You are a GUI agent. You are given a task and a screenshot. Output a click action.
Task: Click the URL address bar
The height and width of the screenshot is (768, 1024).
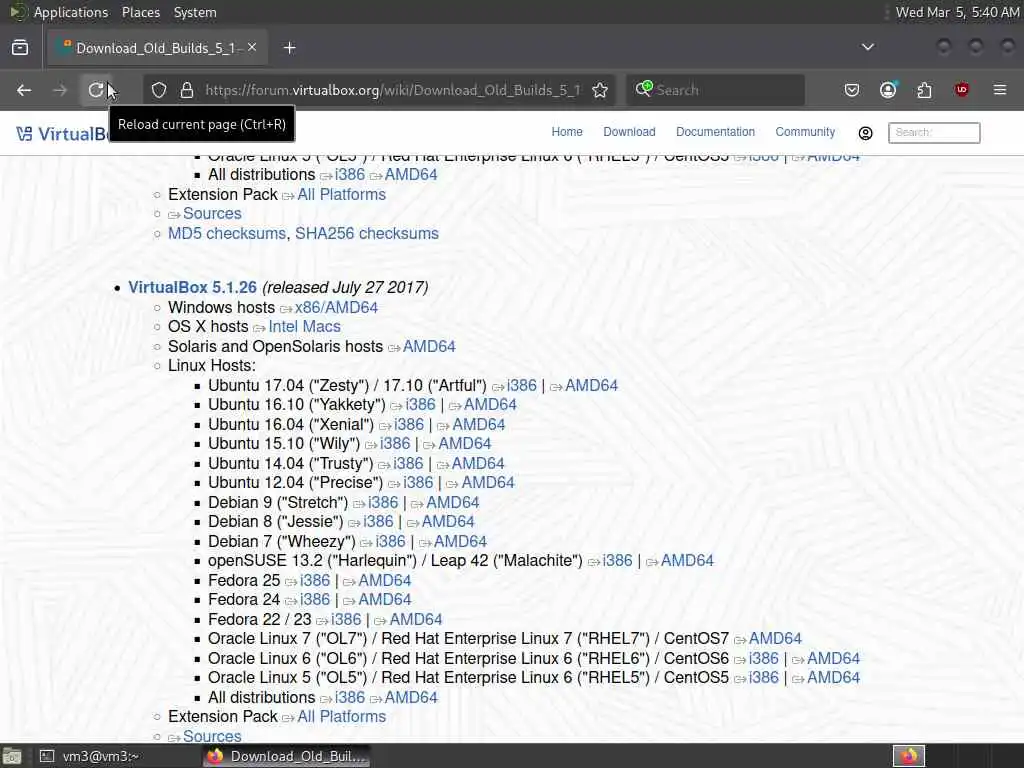pos(392,90)
